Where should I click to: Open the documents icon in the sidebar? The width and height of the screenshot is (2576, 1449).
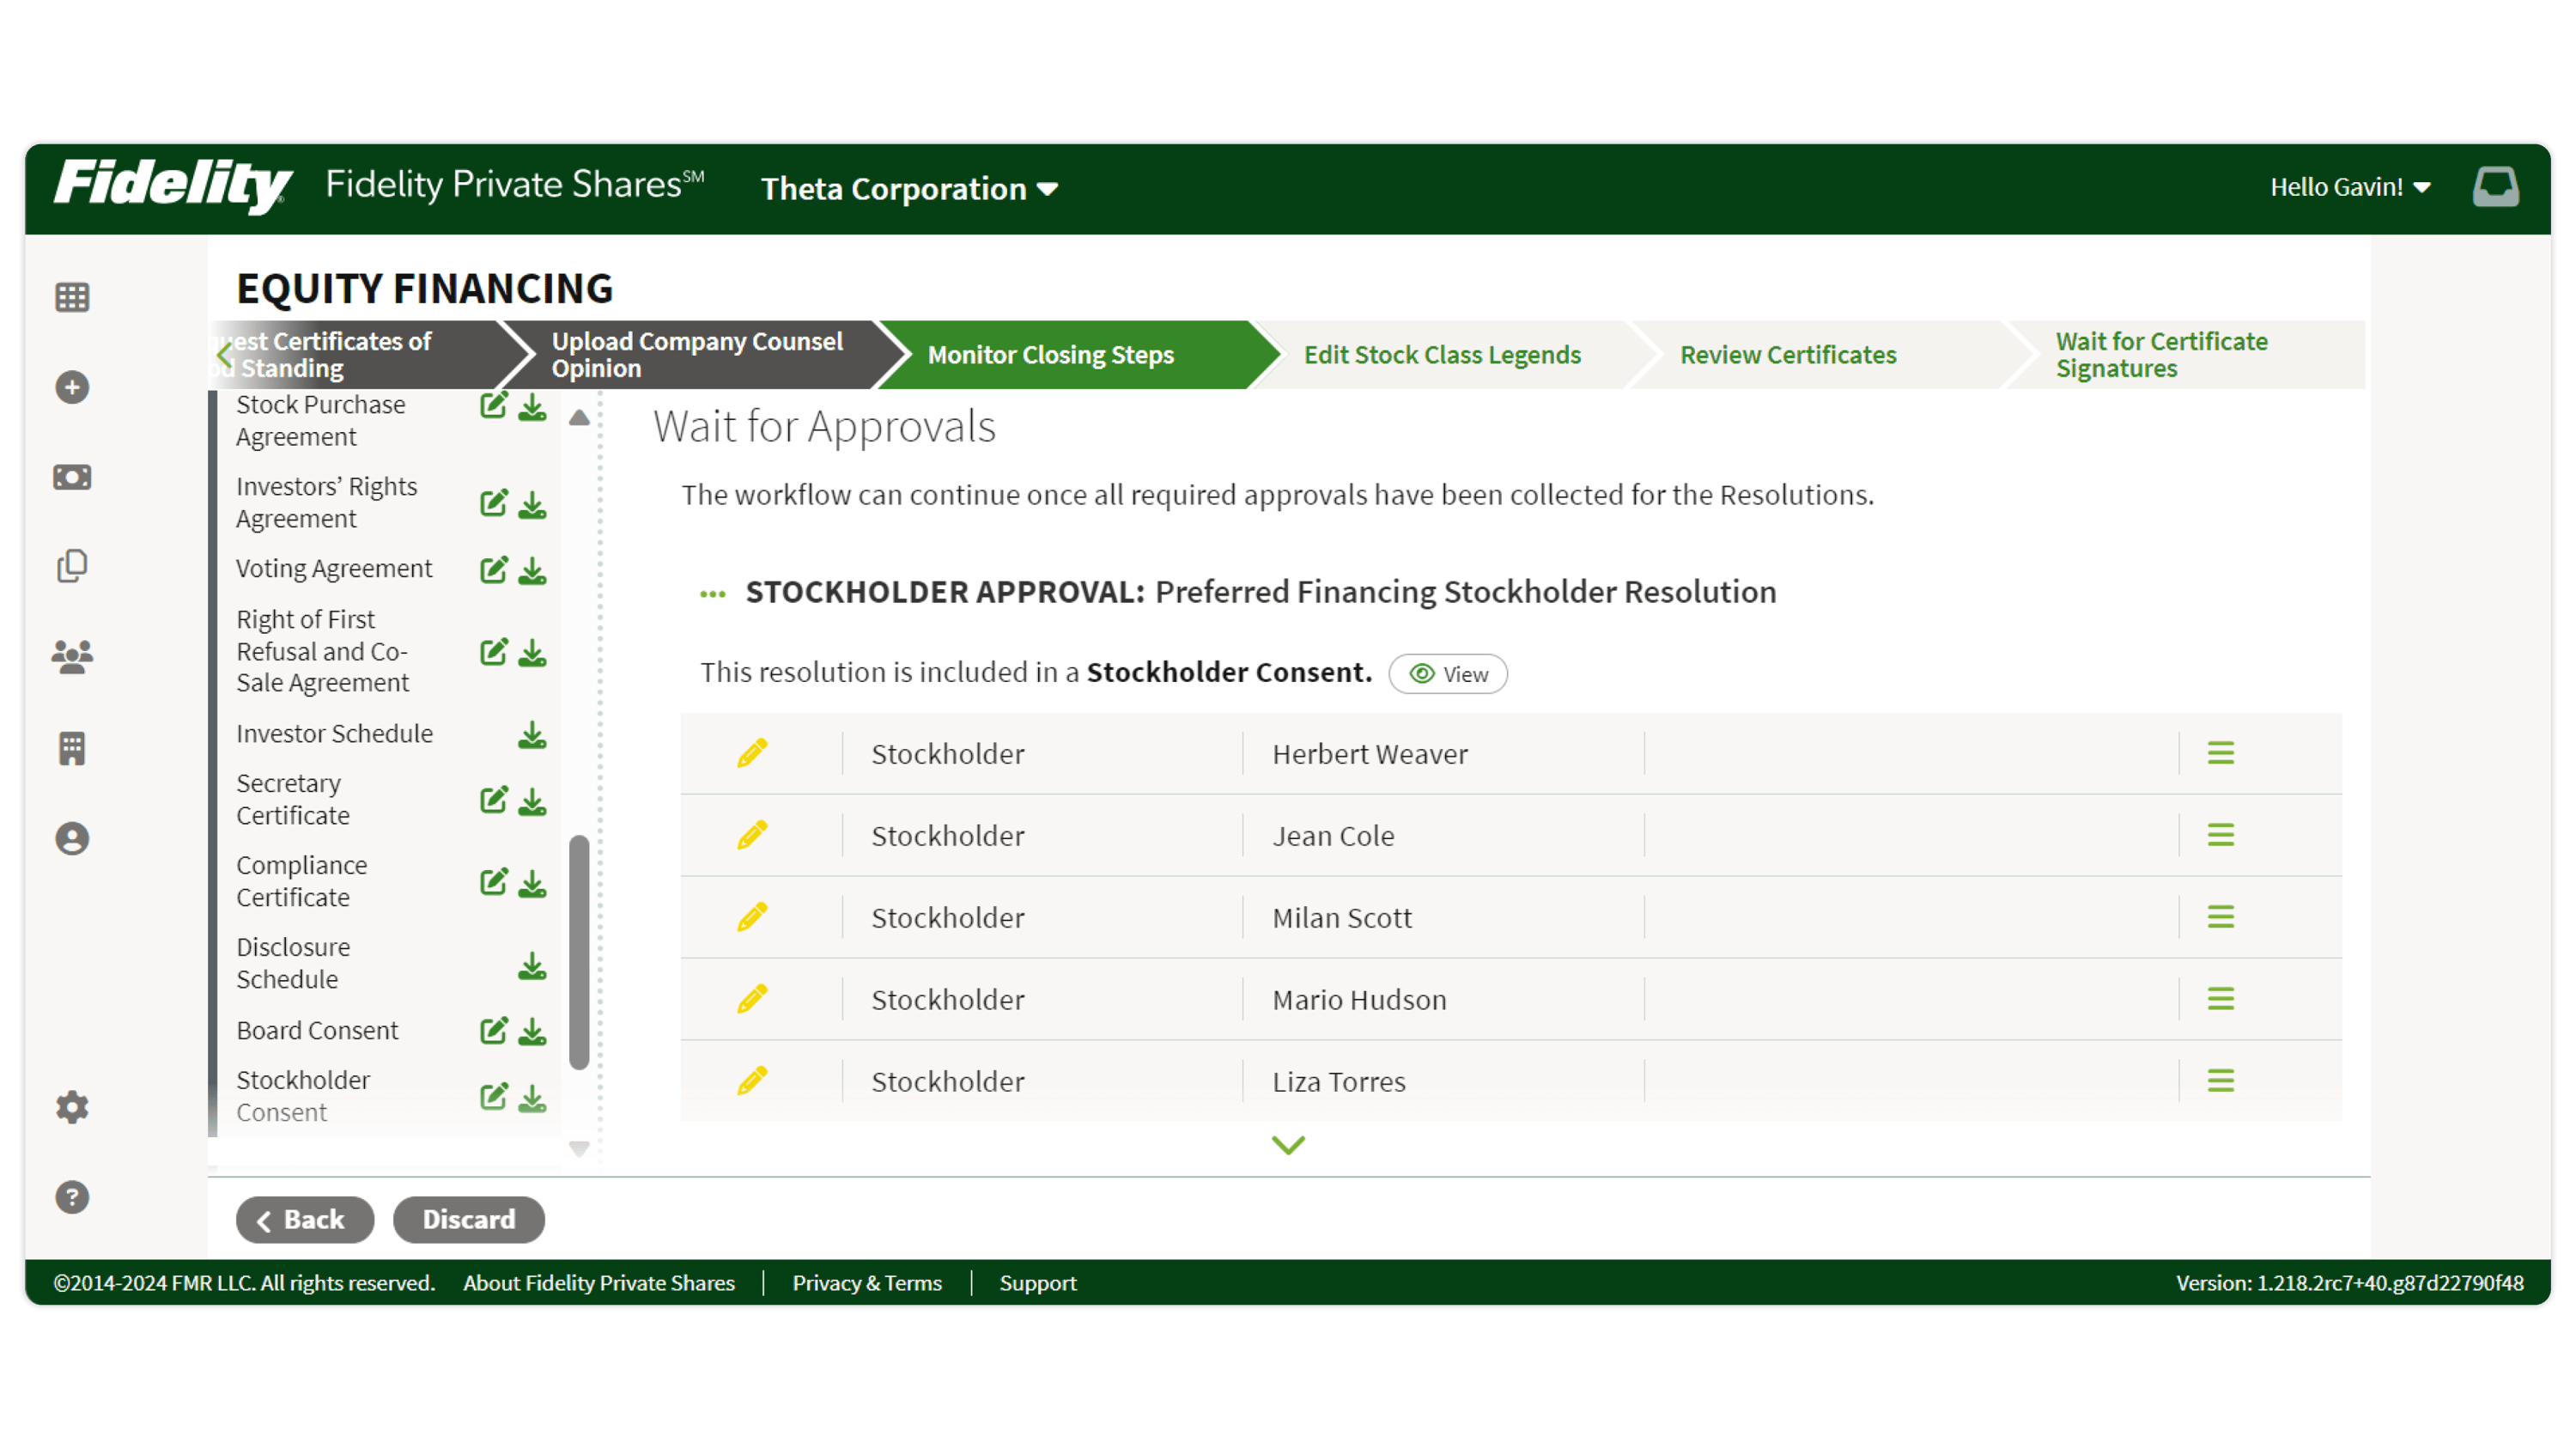(x=71, y=565)
